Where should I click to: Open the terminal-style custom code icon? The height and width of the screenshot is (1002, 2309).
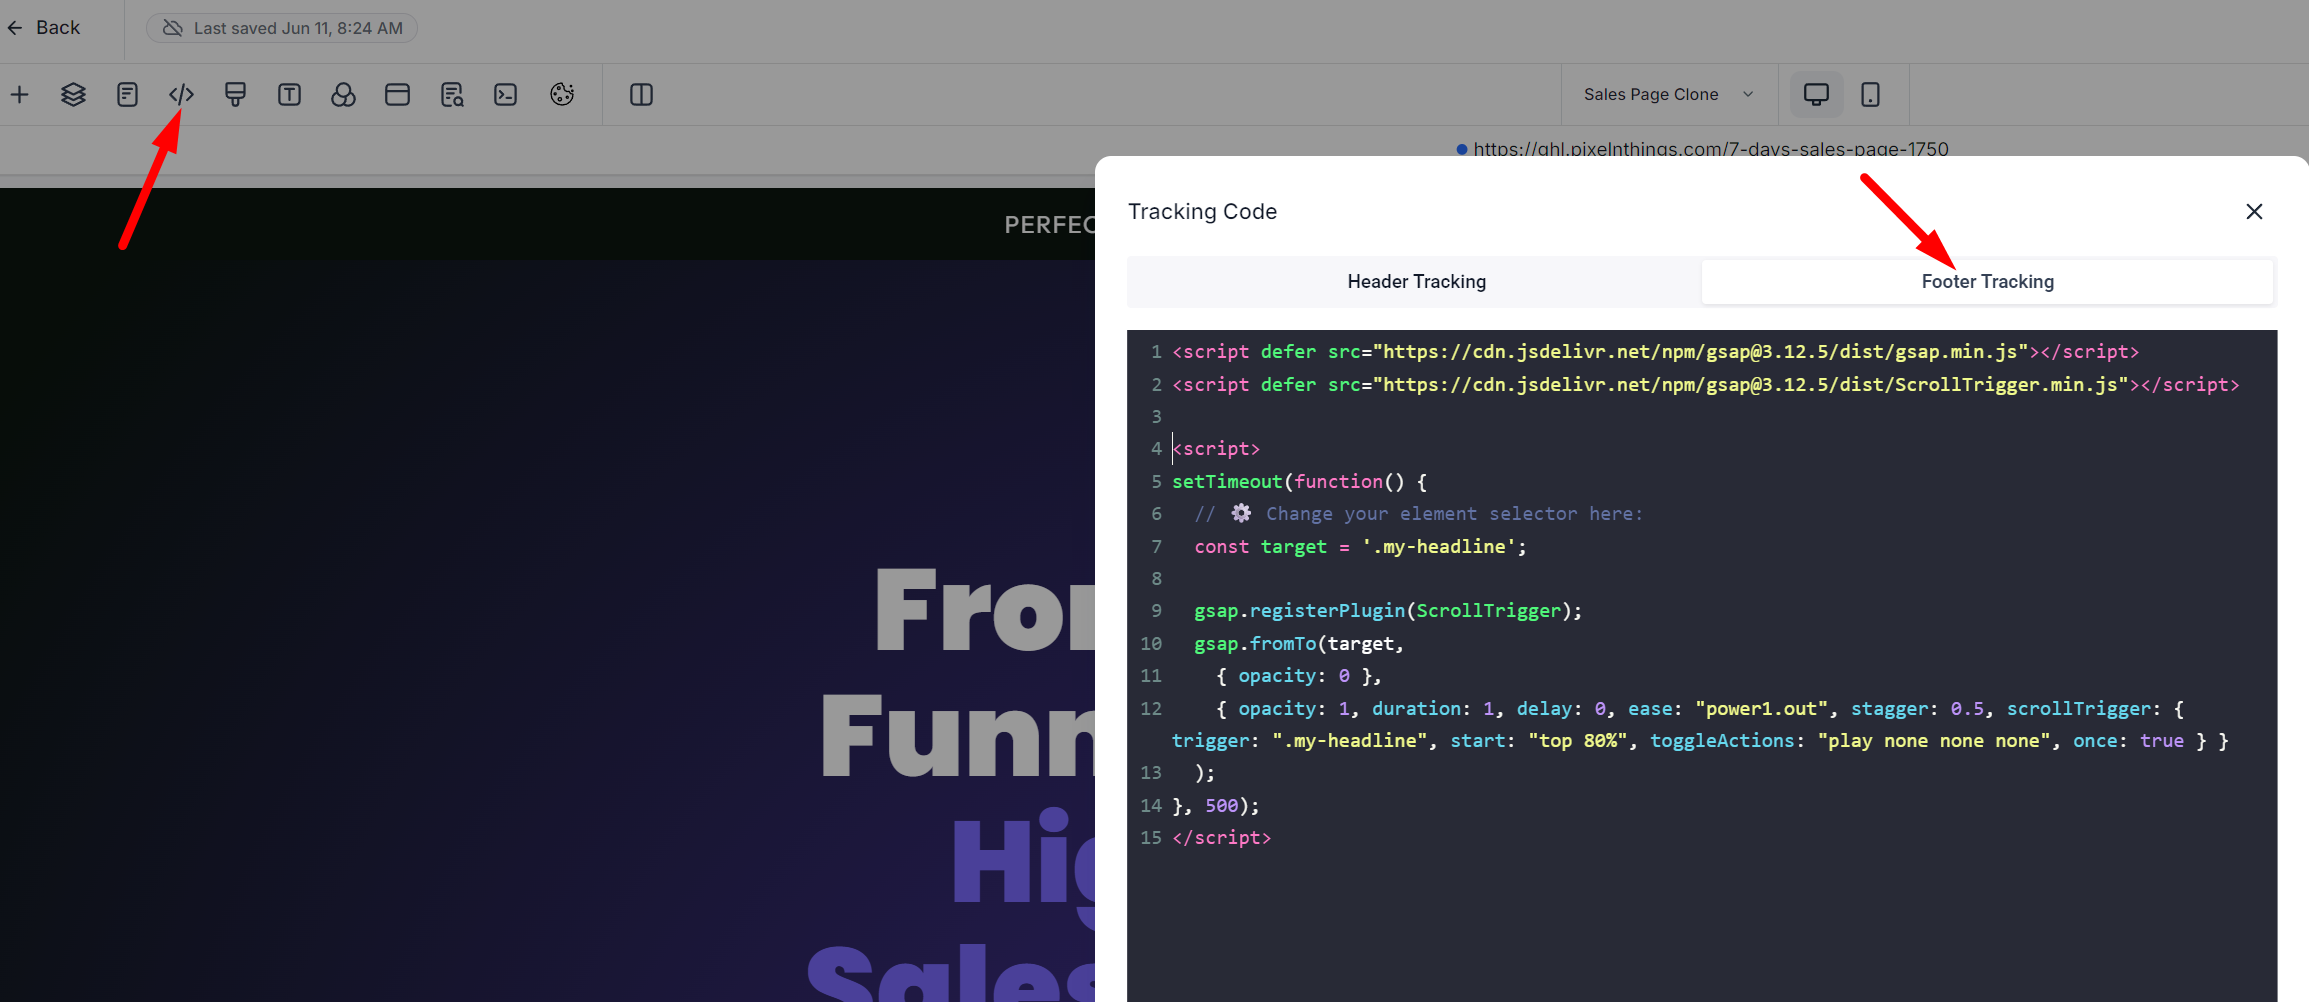506,95
